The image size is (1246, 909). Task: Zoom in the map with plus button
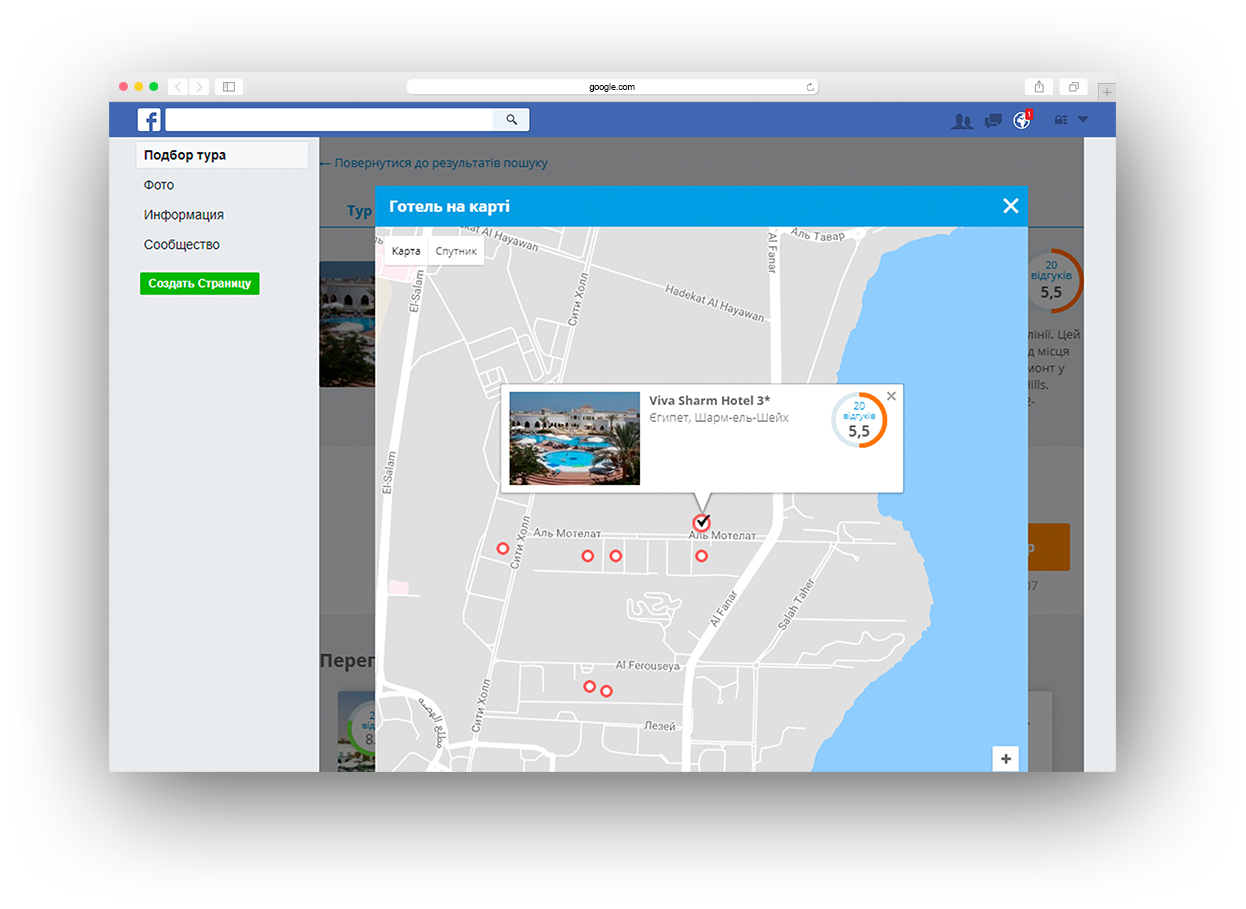(1005, 759)
